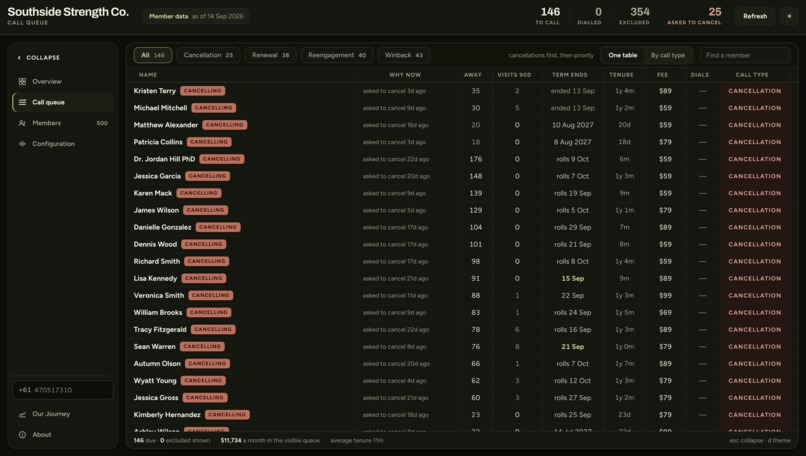The height and width of the screenshot is (456, 806).
Task: Click Lisa Kennedy's 15 Sep term end
Action: pos(572,278)
